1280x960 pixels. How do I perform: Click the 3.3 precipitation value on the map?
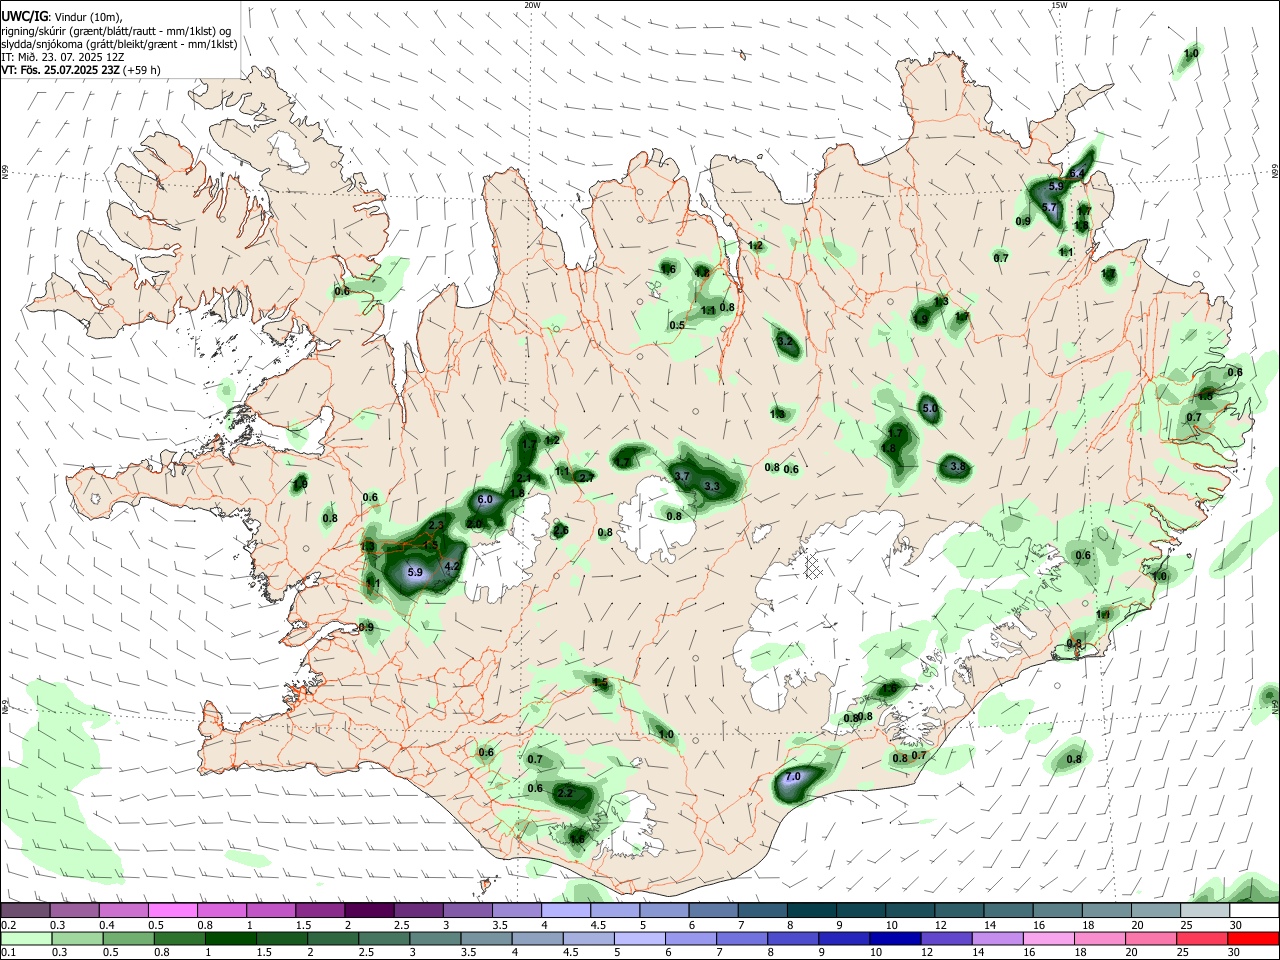[712, 487]
